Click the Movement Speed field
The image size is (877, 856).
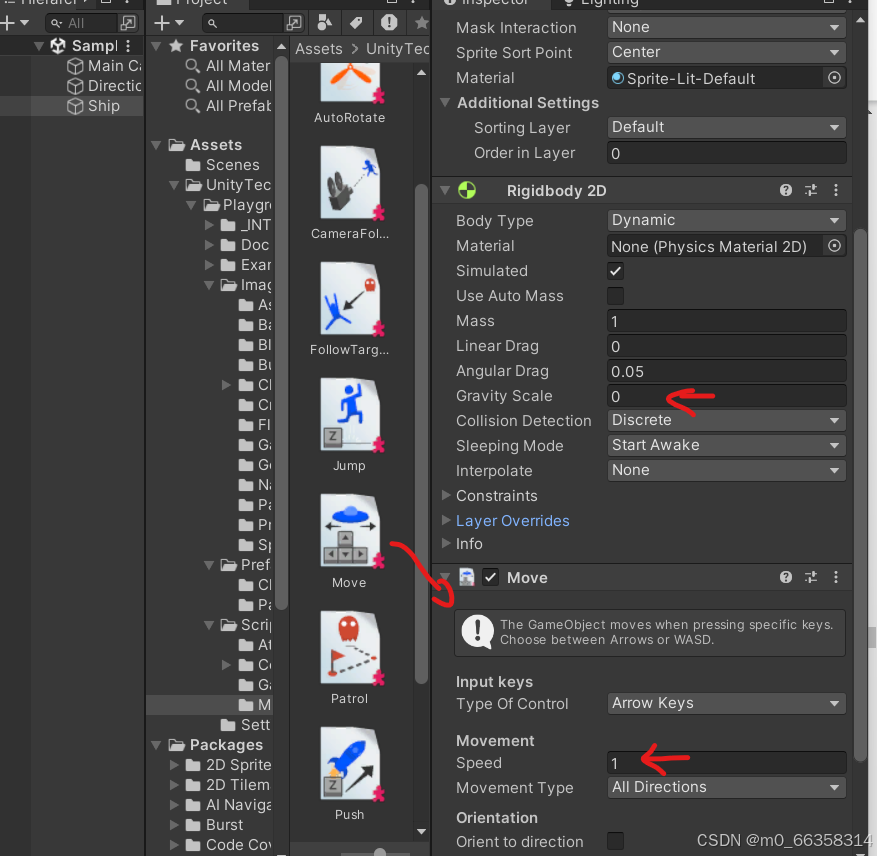tap(727, 763)
